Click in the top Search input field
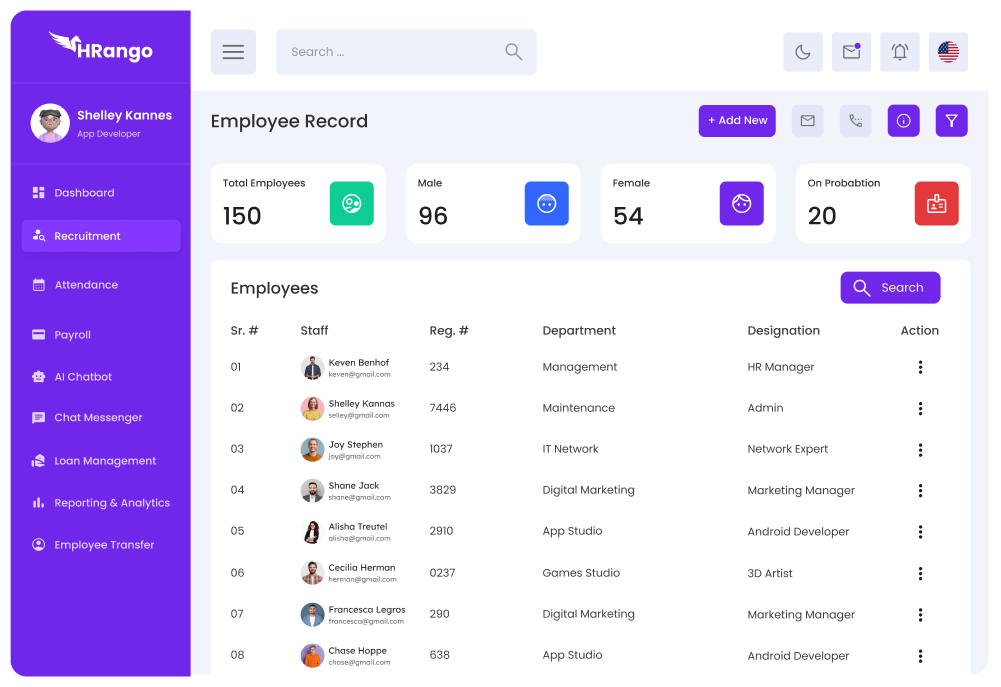The width and height of the screenshot is (1001, 687). [390, 52]
